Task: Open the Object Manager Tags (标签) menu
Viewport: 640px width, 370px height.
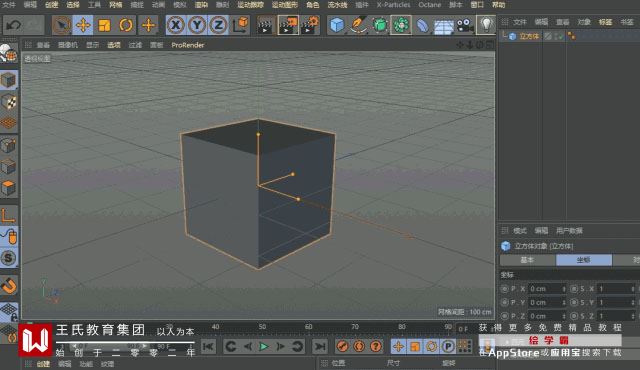Action: 605,22
